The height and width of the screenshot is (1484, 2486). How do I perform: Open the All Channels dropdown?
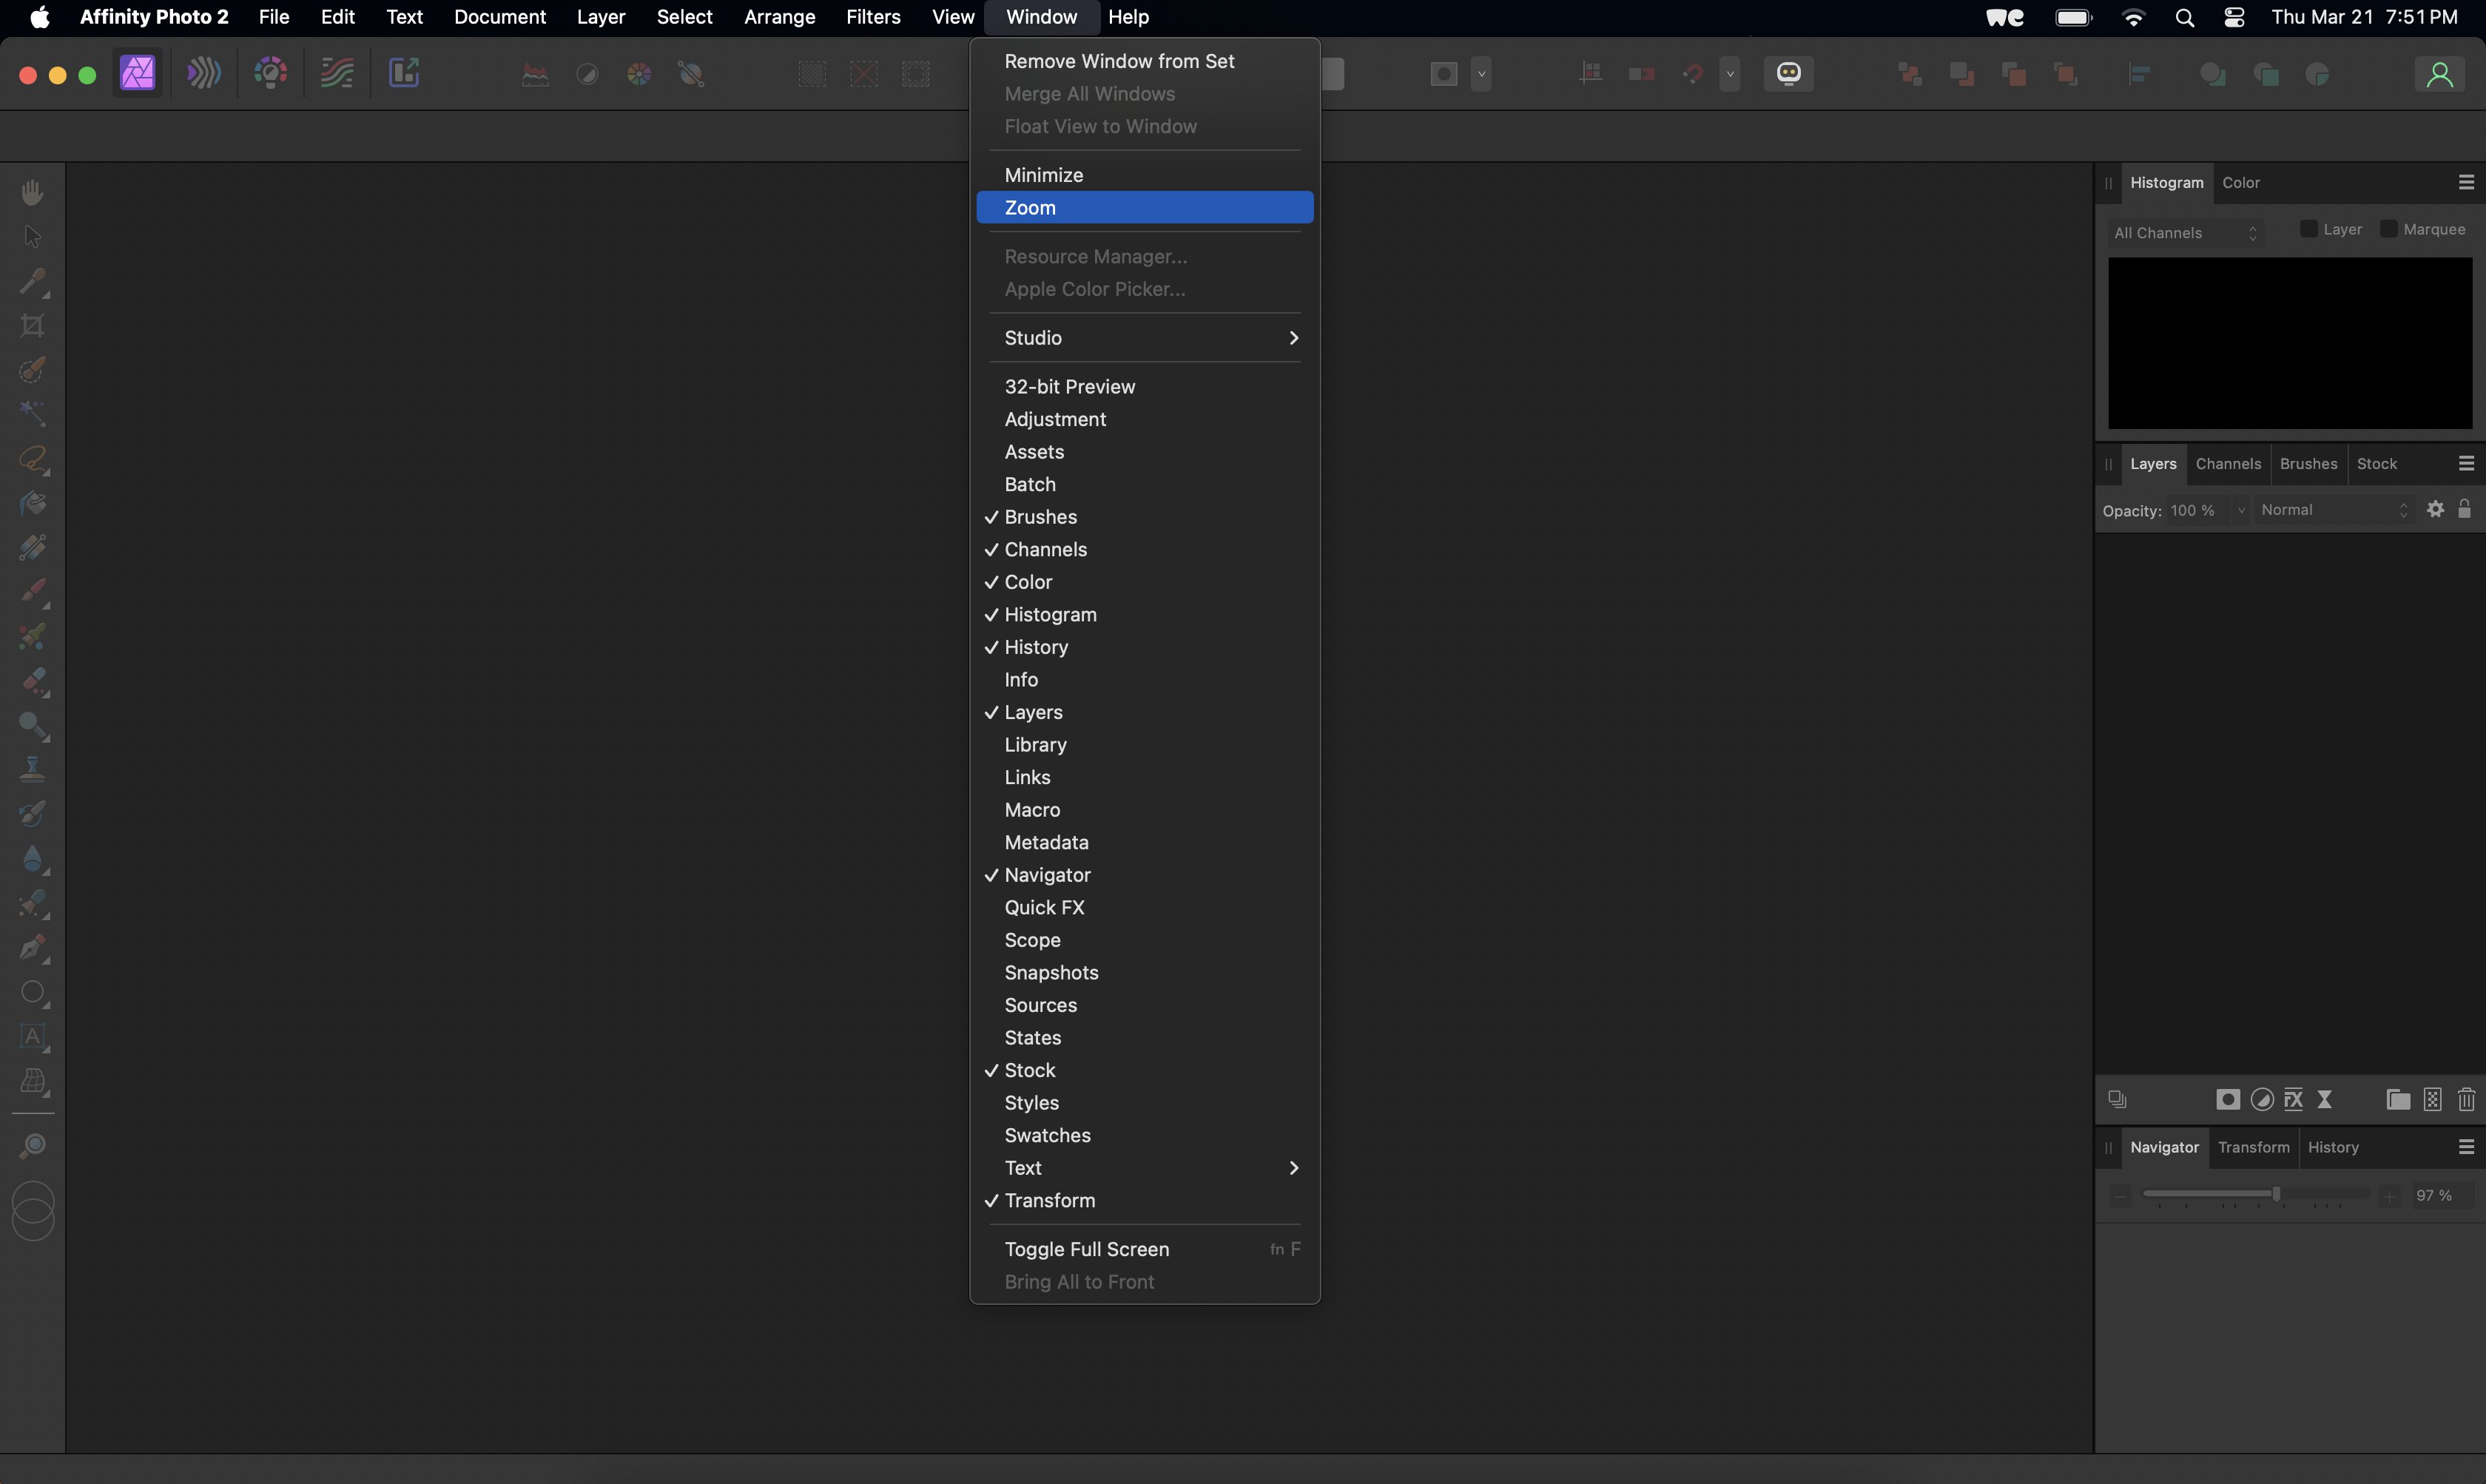[2185, 233]
